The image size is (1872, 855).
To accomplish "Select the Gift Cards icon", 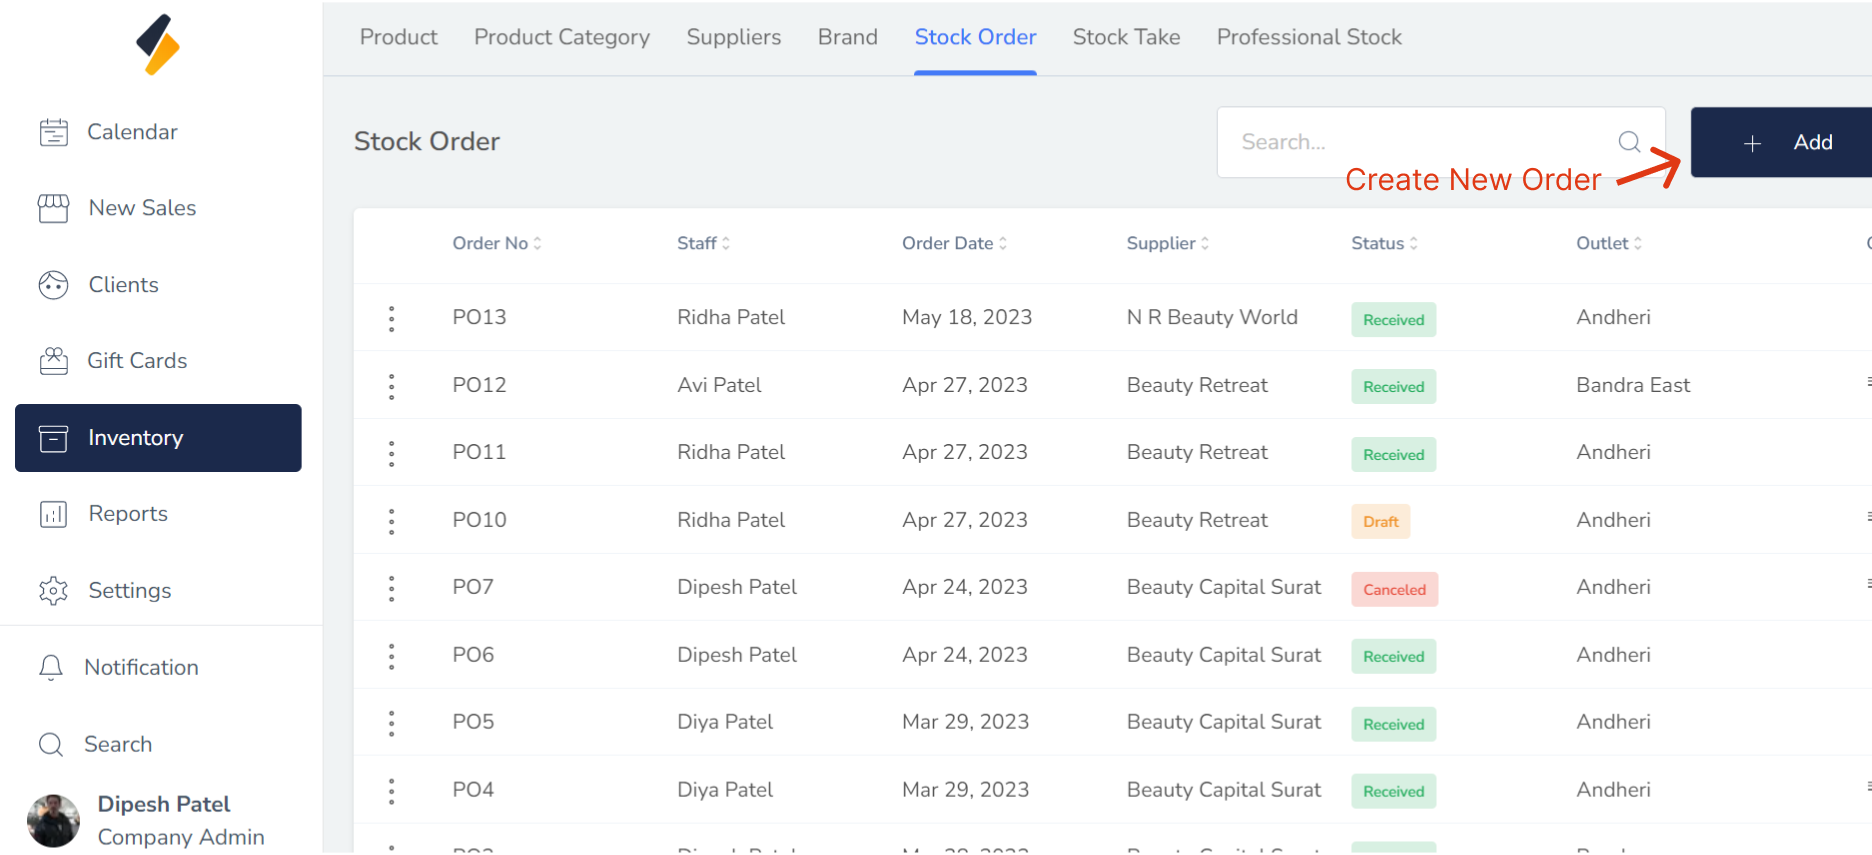I will coord(53,361).
